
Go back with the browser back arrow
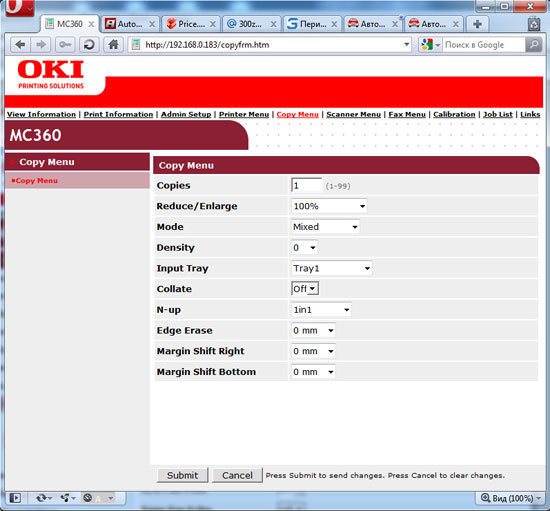tap(20, 45)
